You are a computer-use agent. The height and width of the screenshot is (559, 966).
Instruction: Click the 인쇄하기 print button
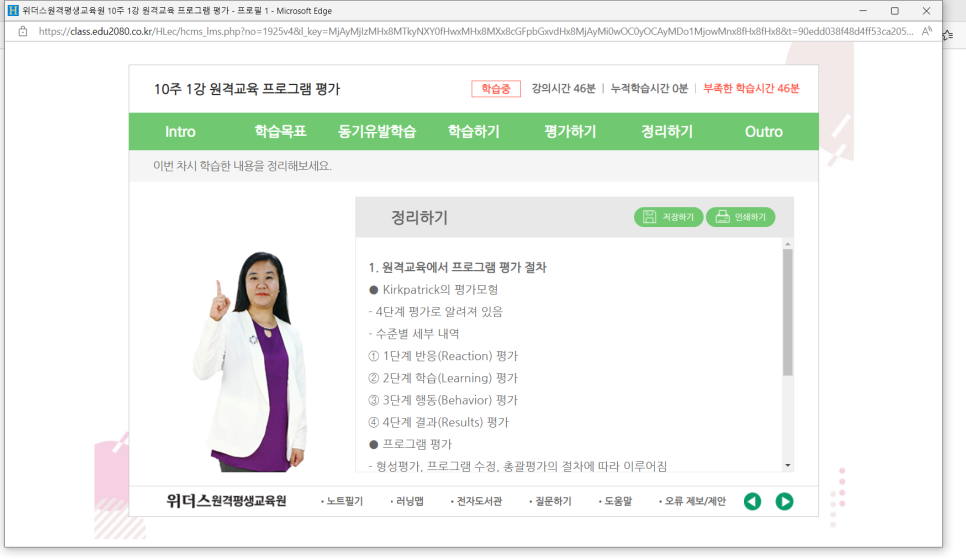click(x=741, y=217)
